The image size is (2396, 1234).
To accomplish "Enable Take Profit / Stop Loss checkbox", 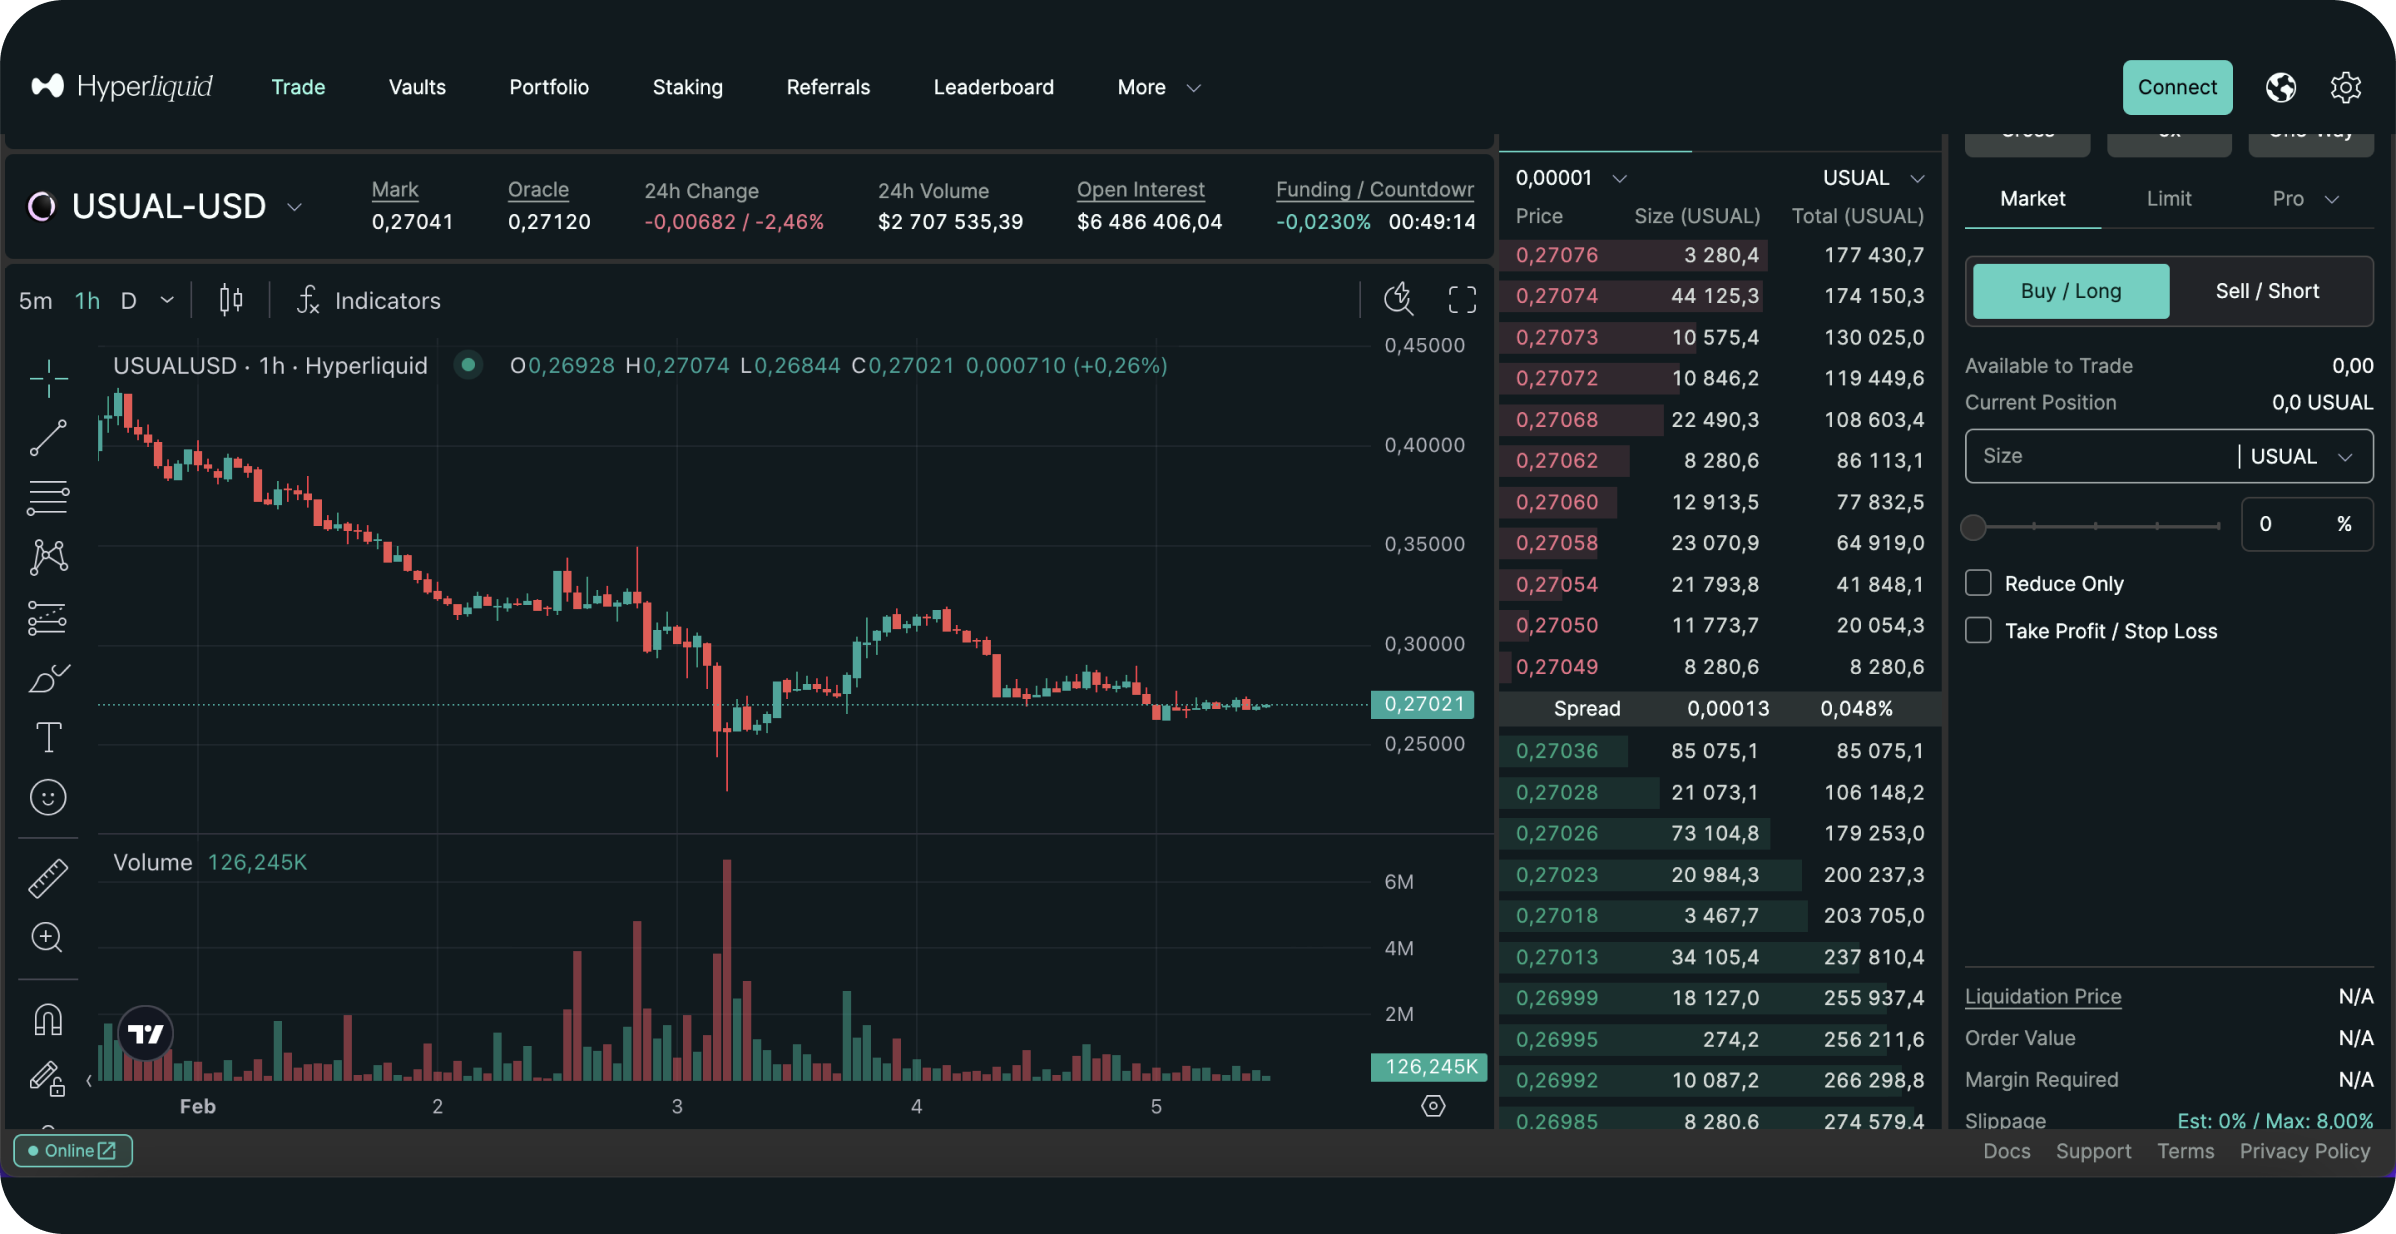I will click(1978, 630).
